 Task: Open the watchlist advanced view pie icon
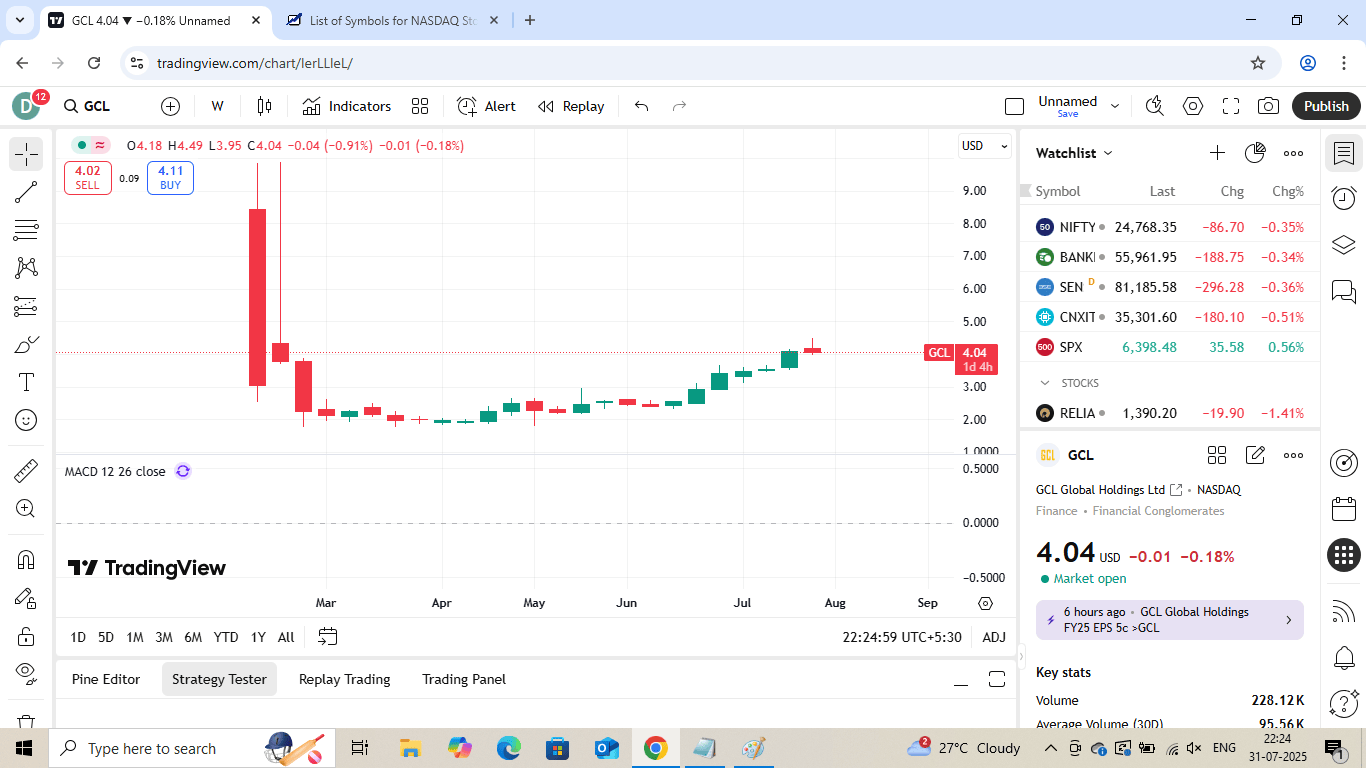[1255, 153]
